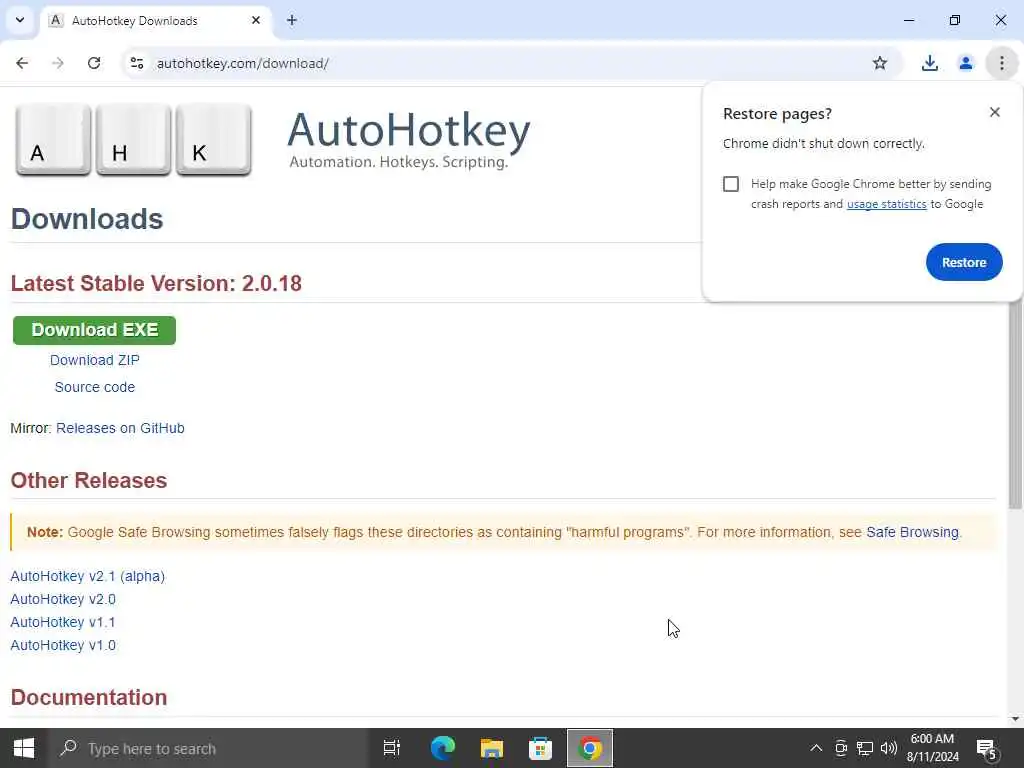Open AutoHotkey v2.1 (alpha) link

(88, 576)
